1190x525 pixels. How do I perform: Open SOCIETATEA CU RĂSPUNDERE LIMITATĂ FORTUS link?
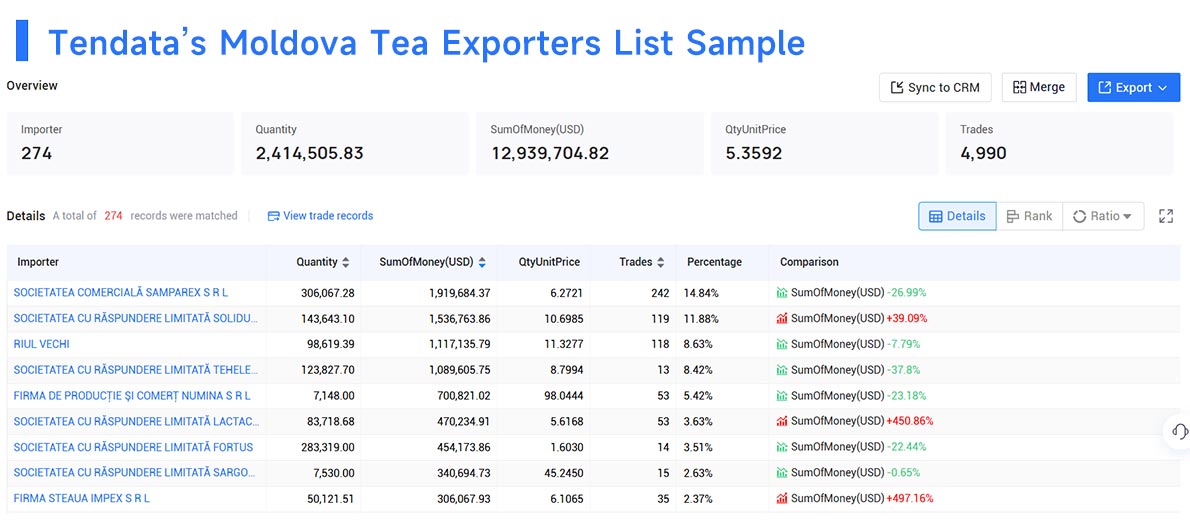pos(133,447)
